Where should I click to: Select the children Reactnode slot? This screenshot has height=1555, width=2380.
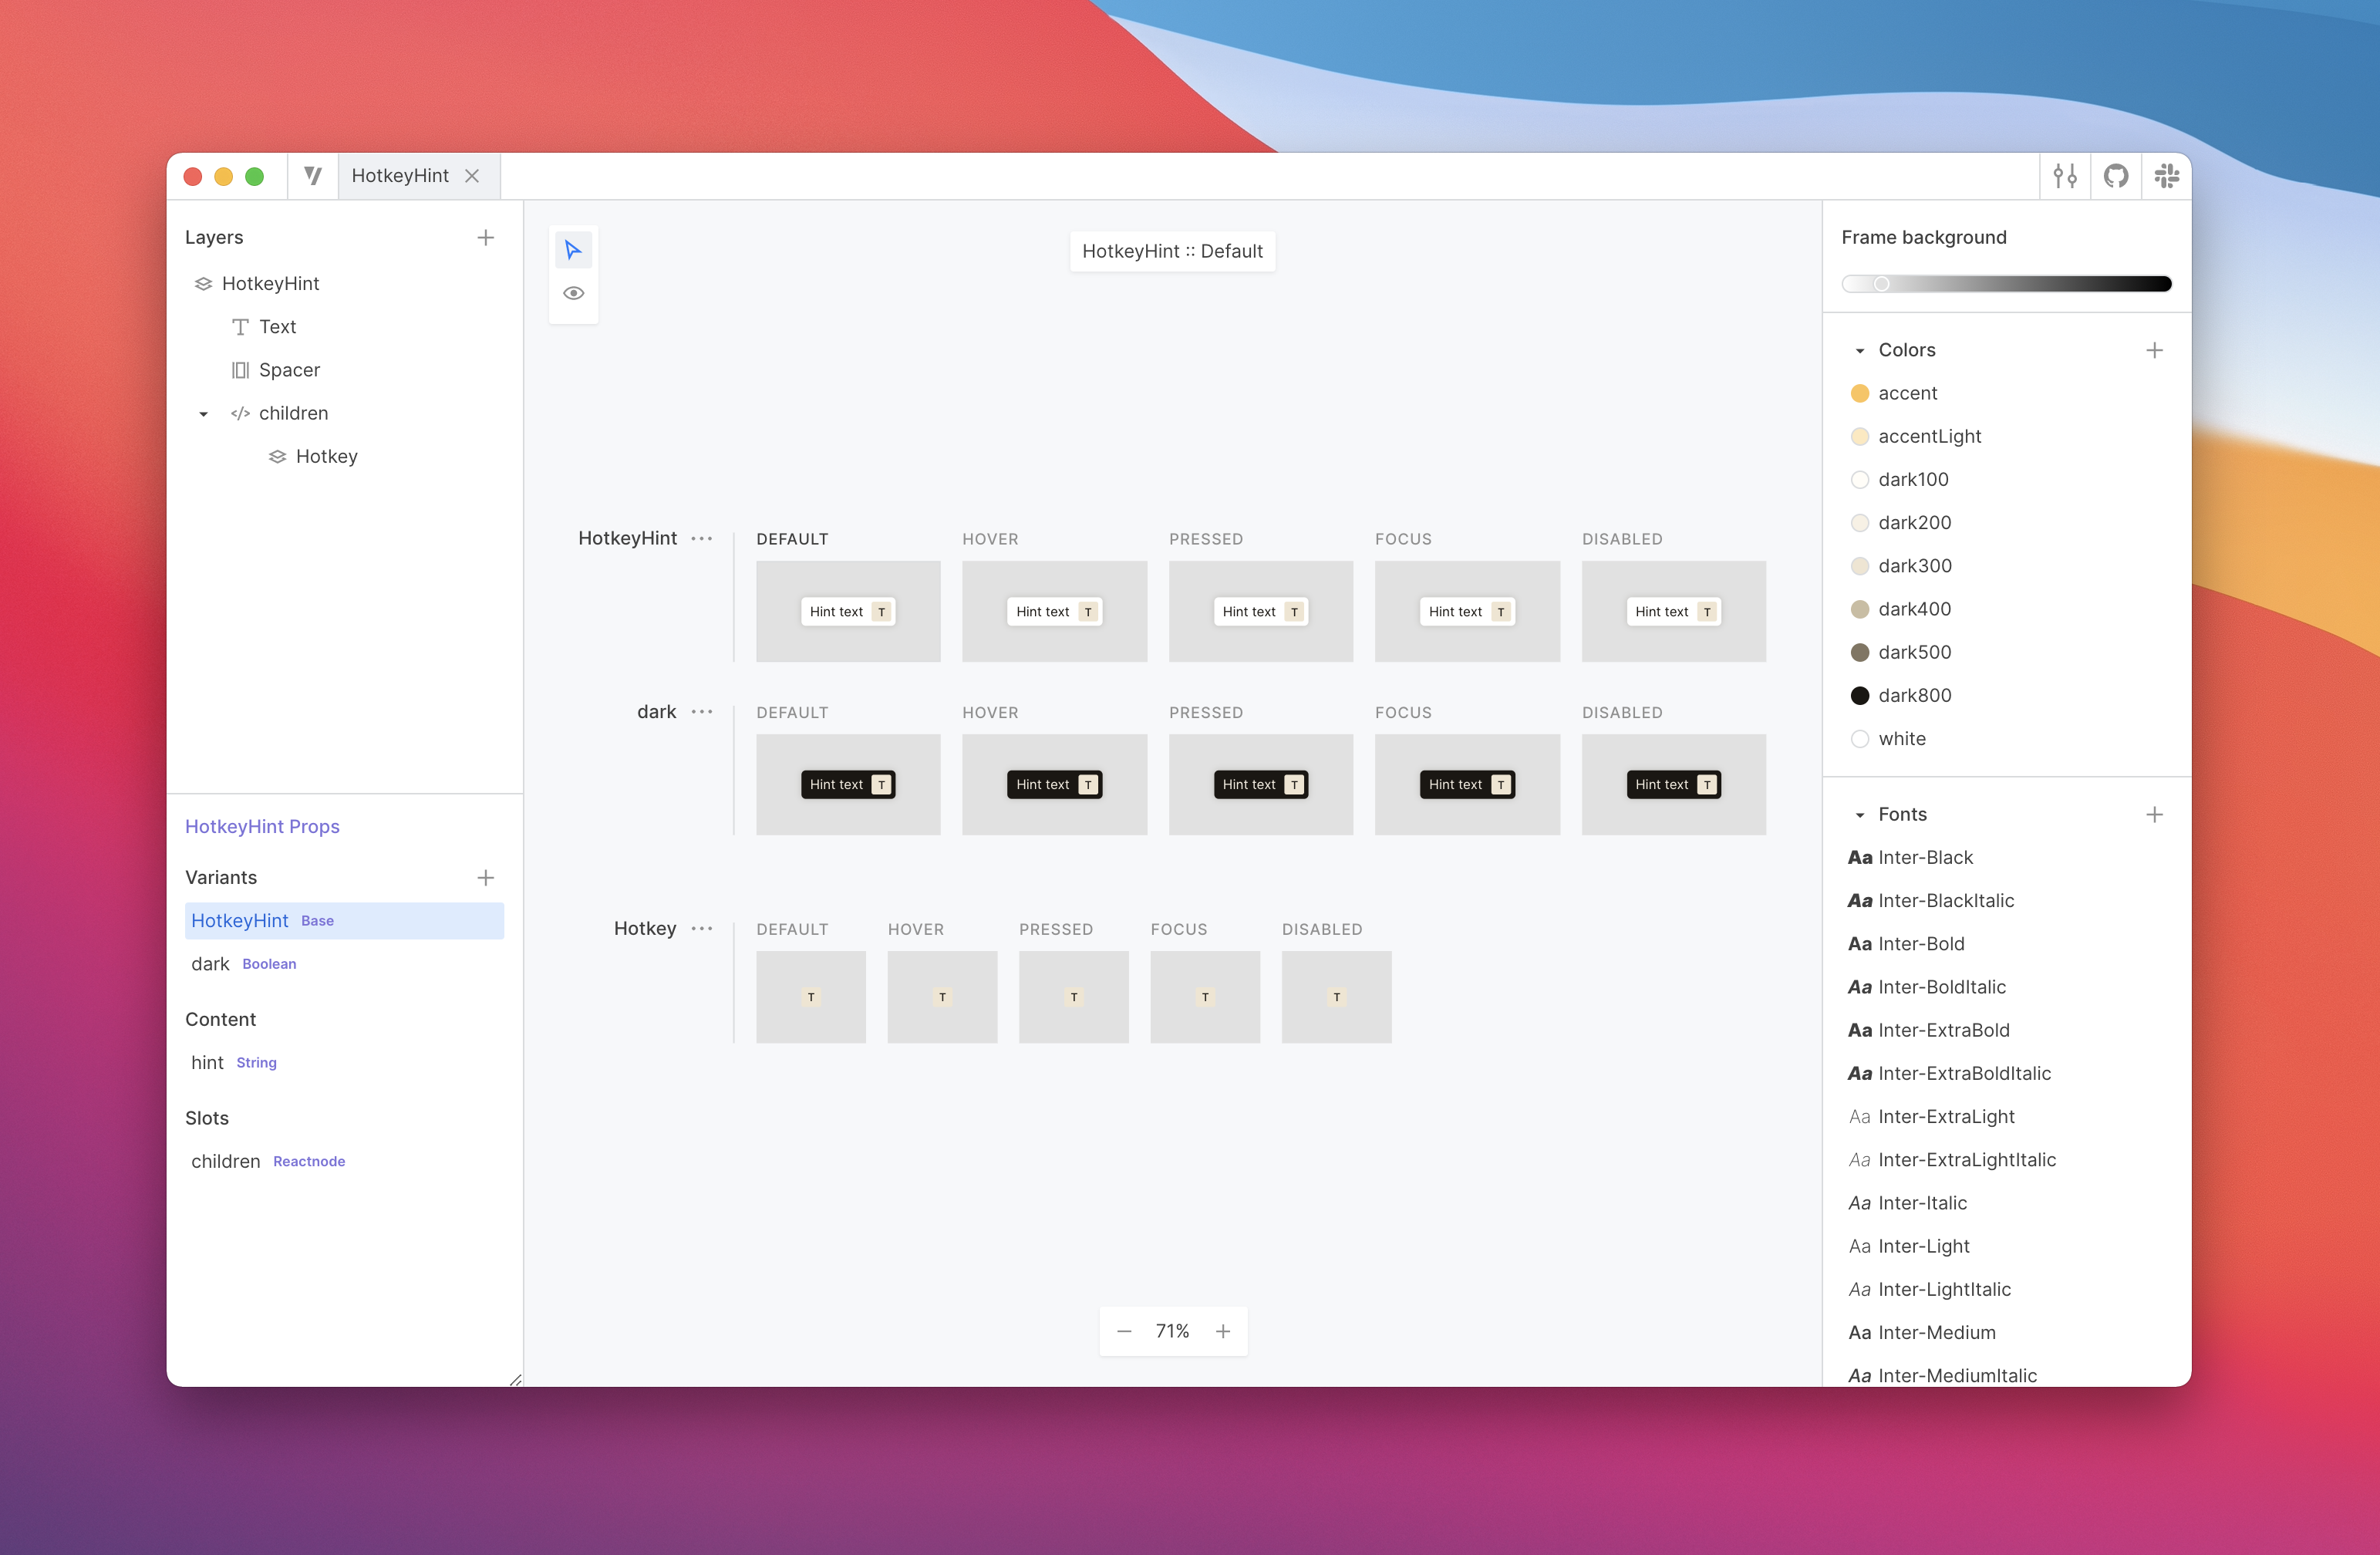[x=344, y=1161]
